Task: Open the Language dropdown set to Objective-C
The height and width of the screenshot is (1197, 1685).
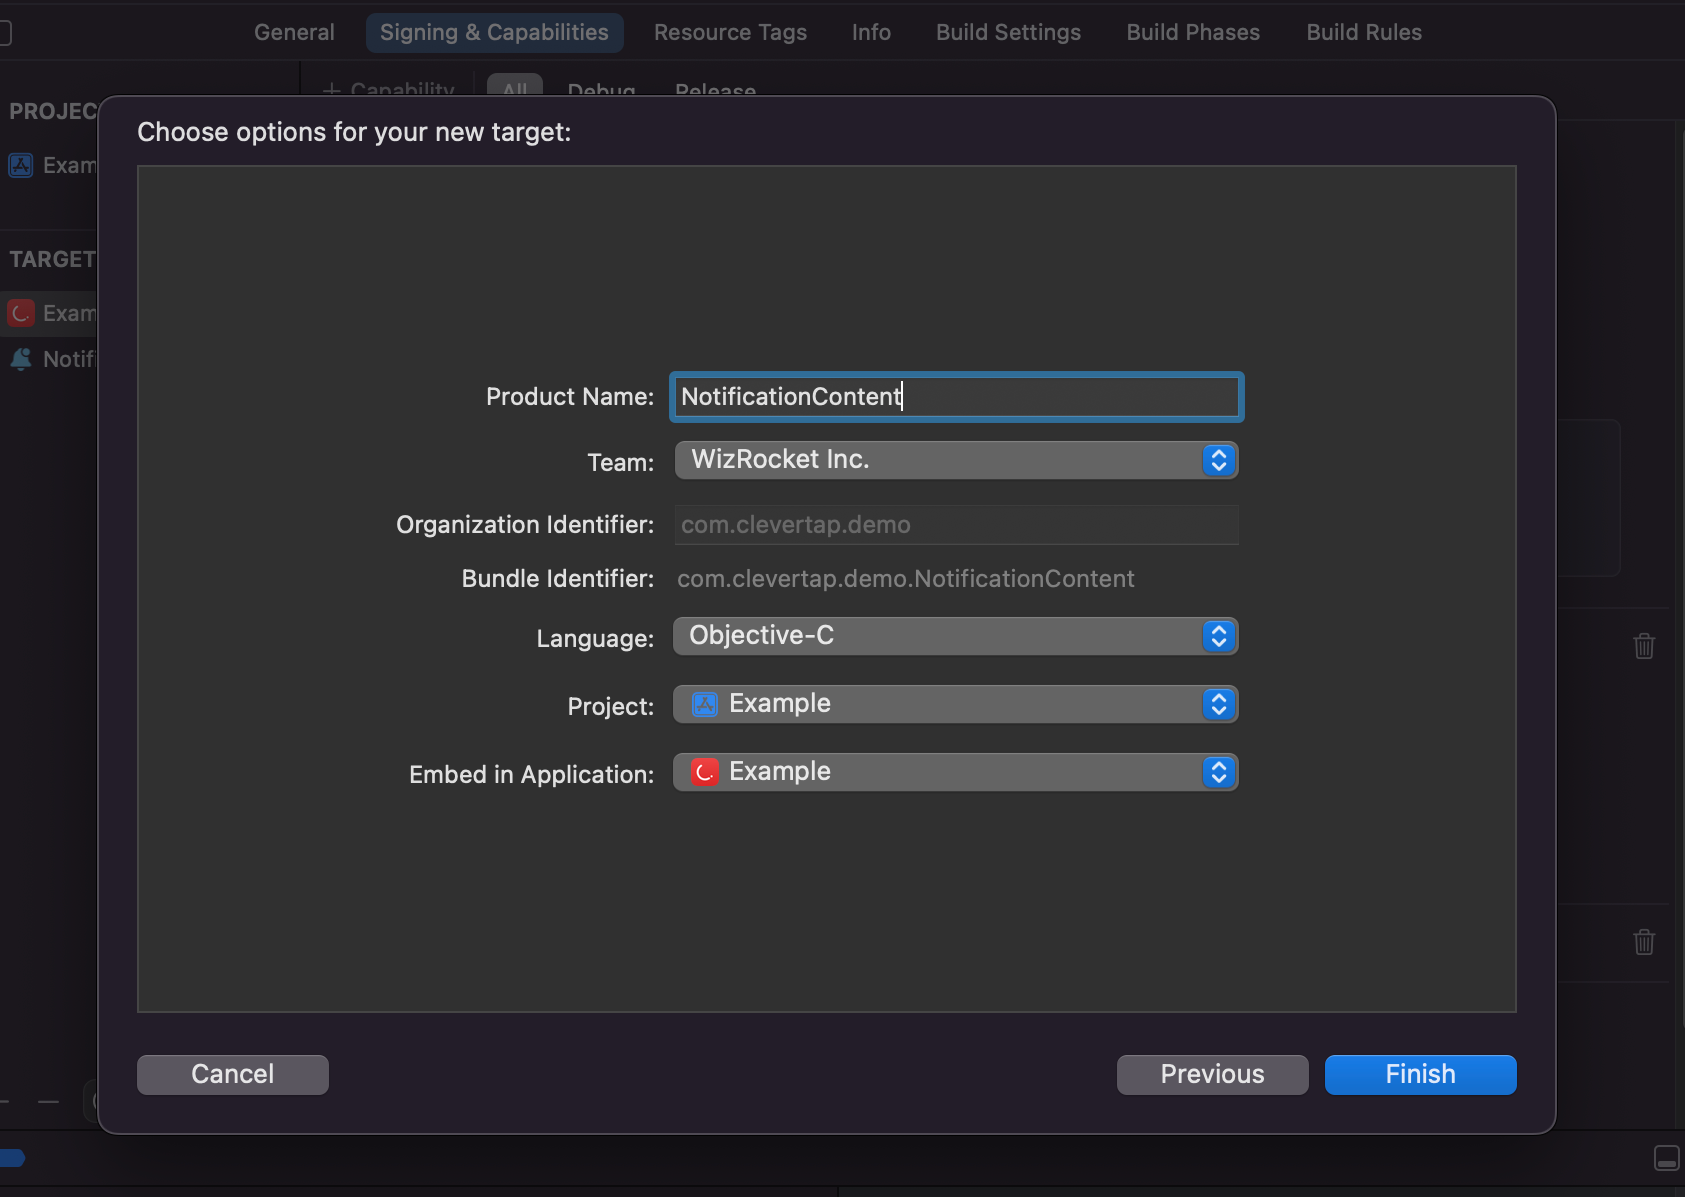Action: click(x=955, y=636)
